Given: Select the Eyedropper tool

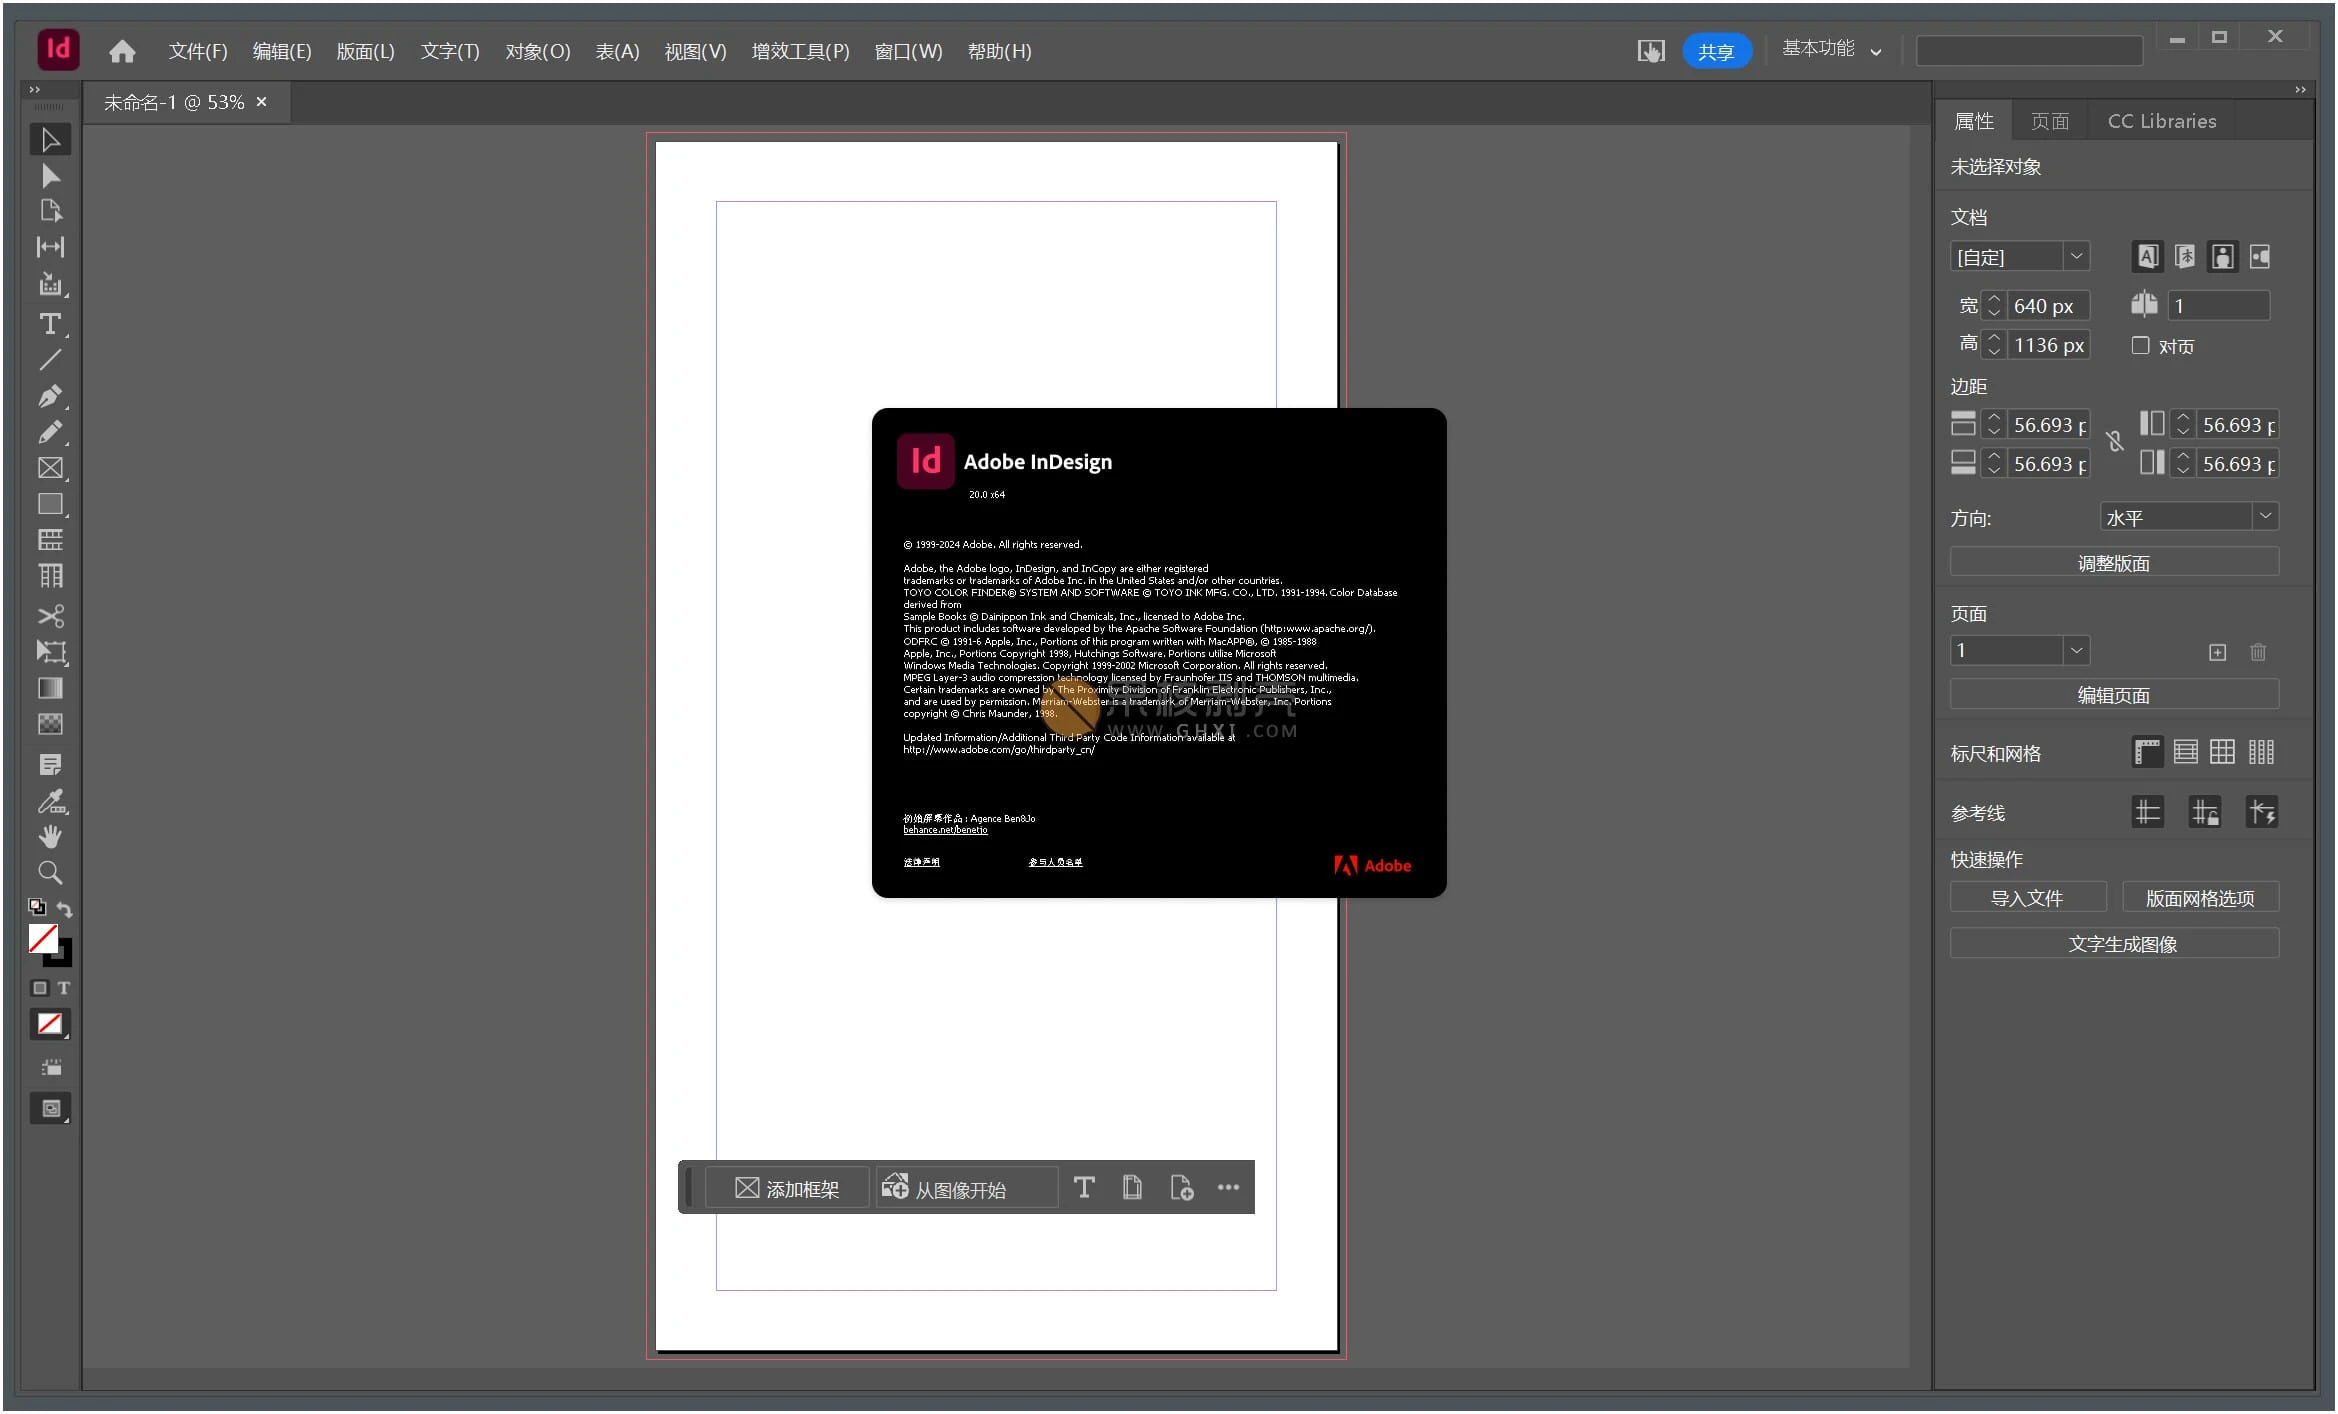Looking at the screenshot, I should pyautogui.click(x=50, y=802).
